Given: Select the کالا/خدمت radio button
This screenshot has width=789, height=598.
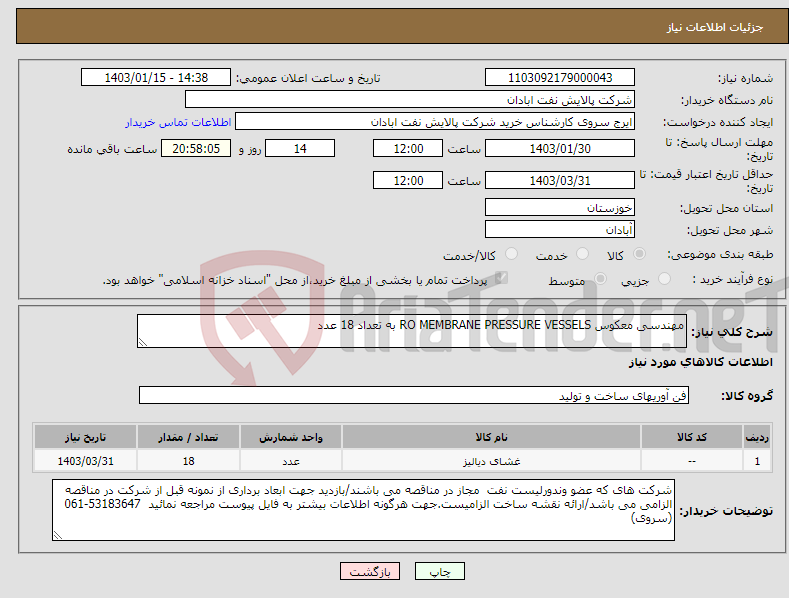Looking at the screenshot, I should coord(511,254).
